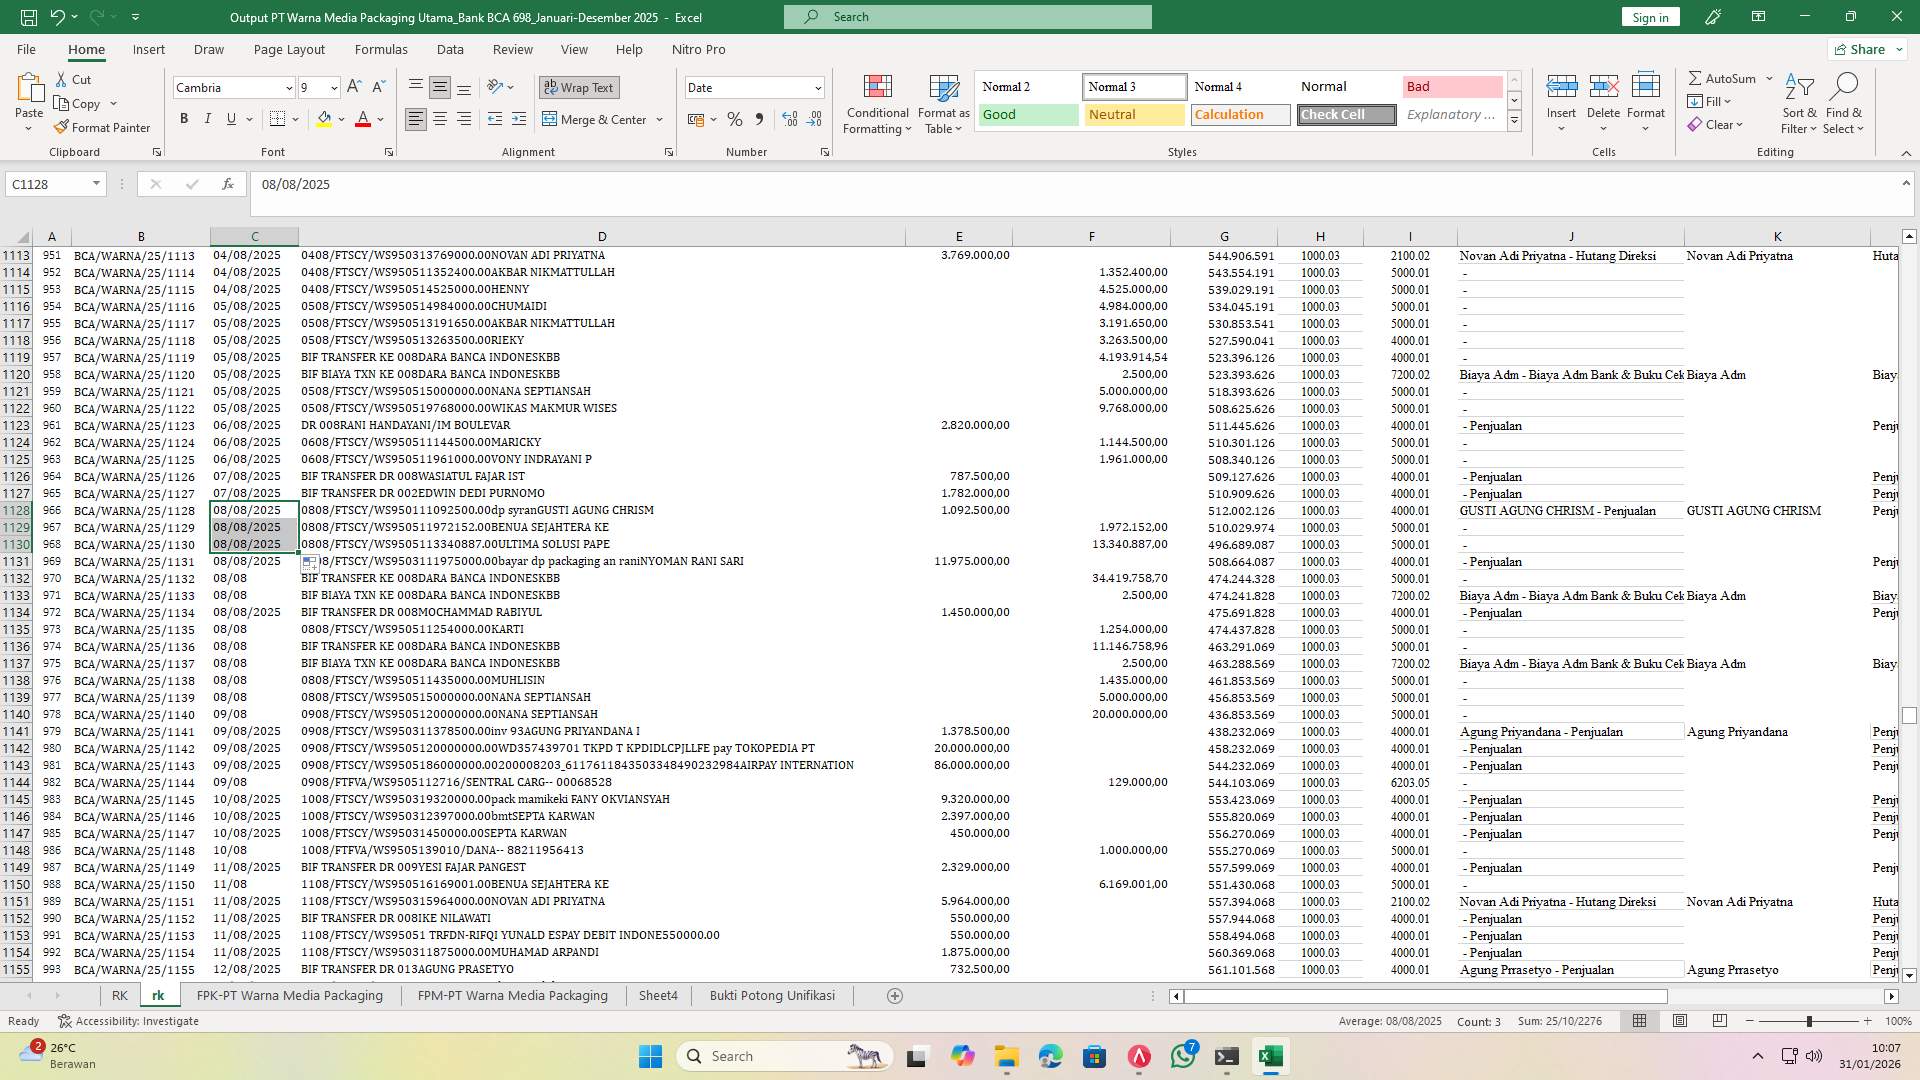Image resolution: width=1920 pixels, height=1080 pixels.
Task: Click the Percent Style icon
Action: click(x=735, y=118)
